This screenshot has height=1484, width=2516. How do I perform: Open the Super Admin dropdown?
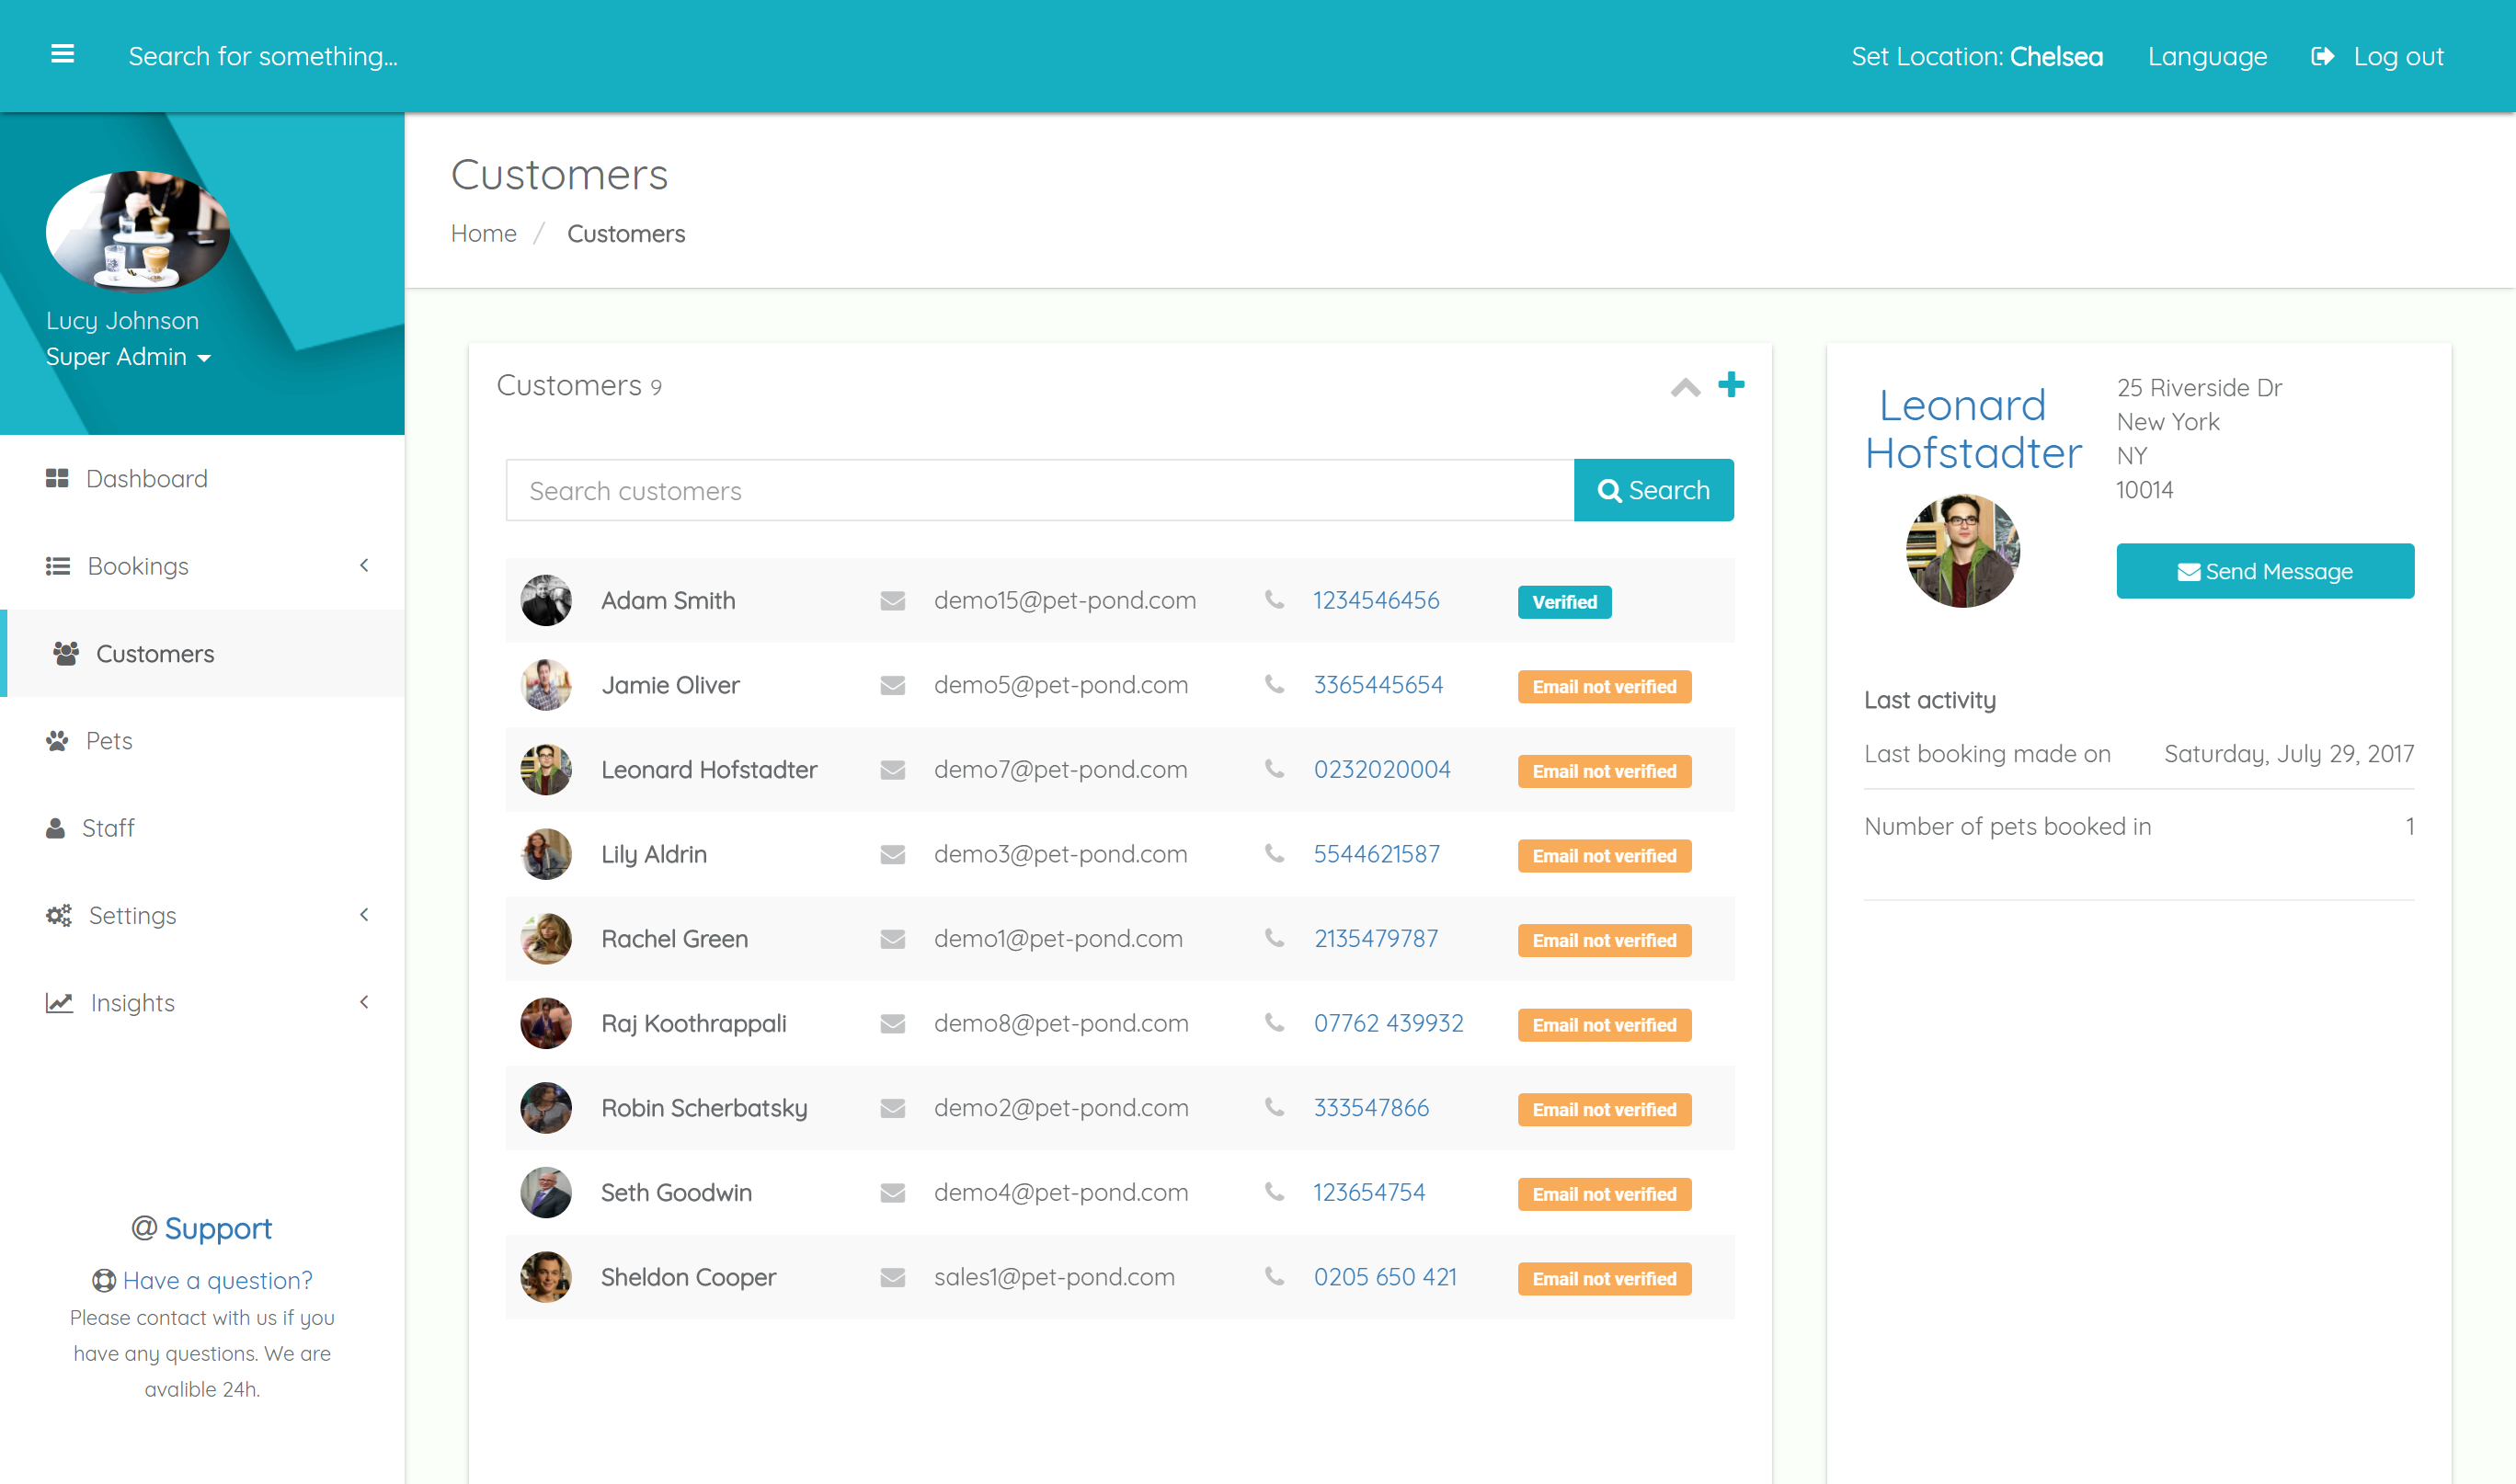[x=128, y=357]
